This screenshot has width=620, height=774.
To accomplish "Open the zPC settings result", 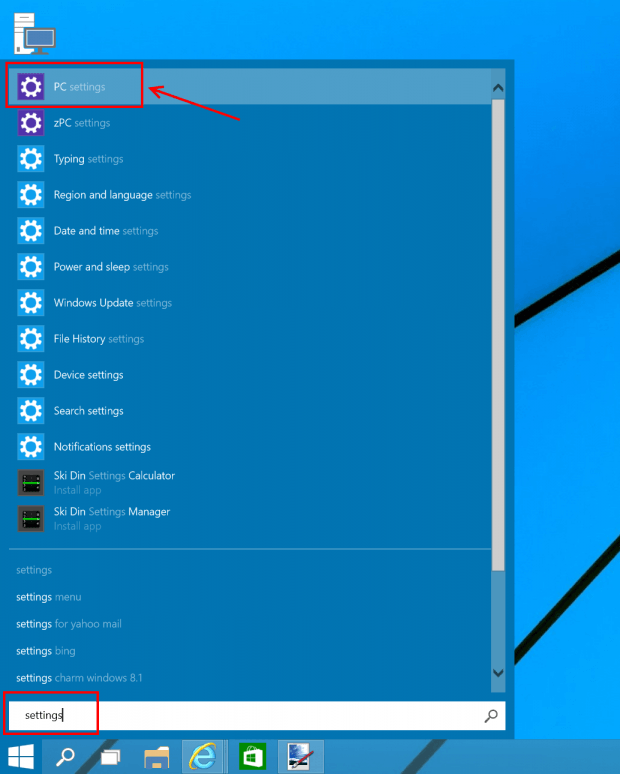I will coord(250,123).
